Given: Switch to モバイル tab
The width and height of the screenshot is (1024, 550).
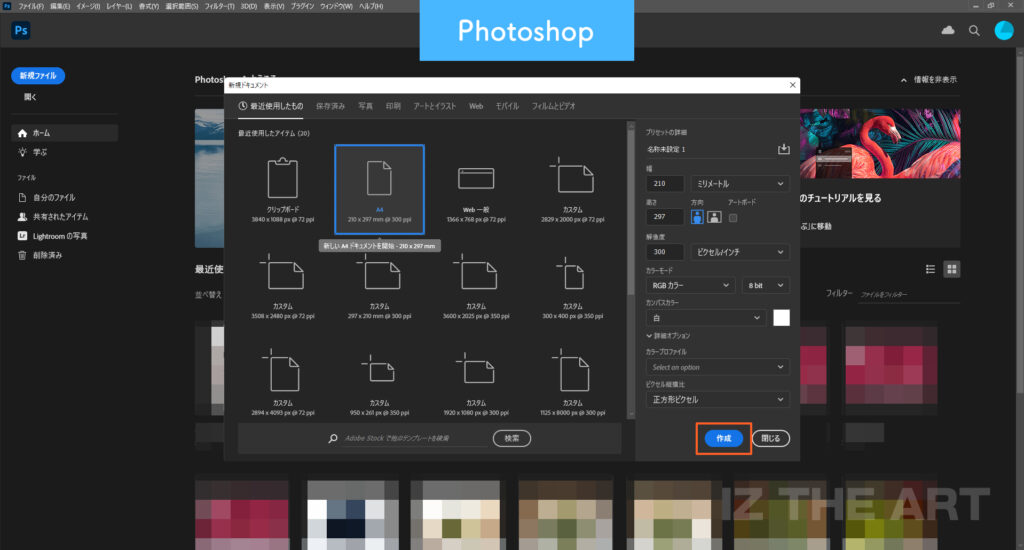Looking at the screenshot, I should tap(507, 106).
